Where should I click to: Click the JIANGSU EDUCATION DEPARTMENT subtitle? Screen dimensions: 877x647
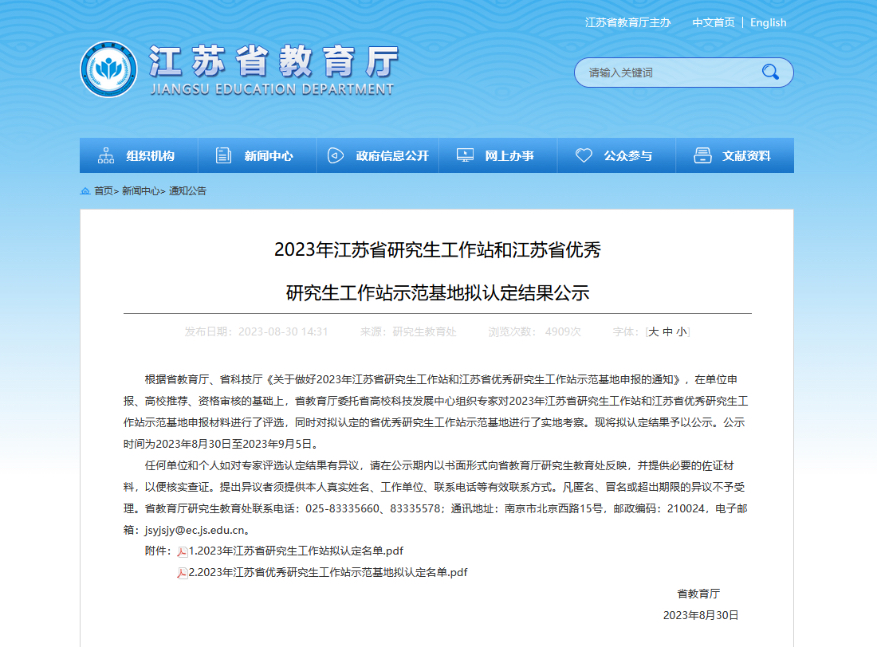(x=272, y=89)
